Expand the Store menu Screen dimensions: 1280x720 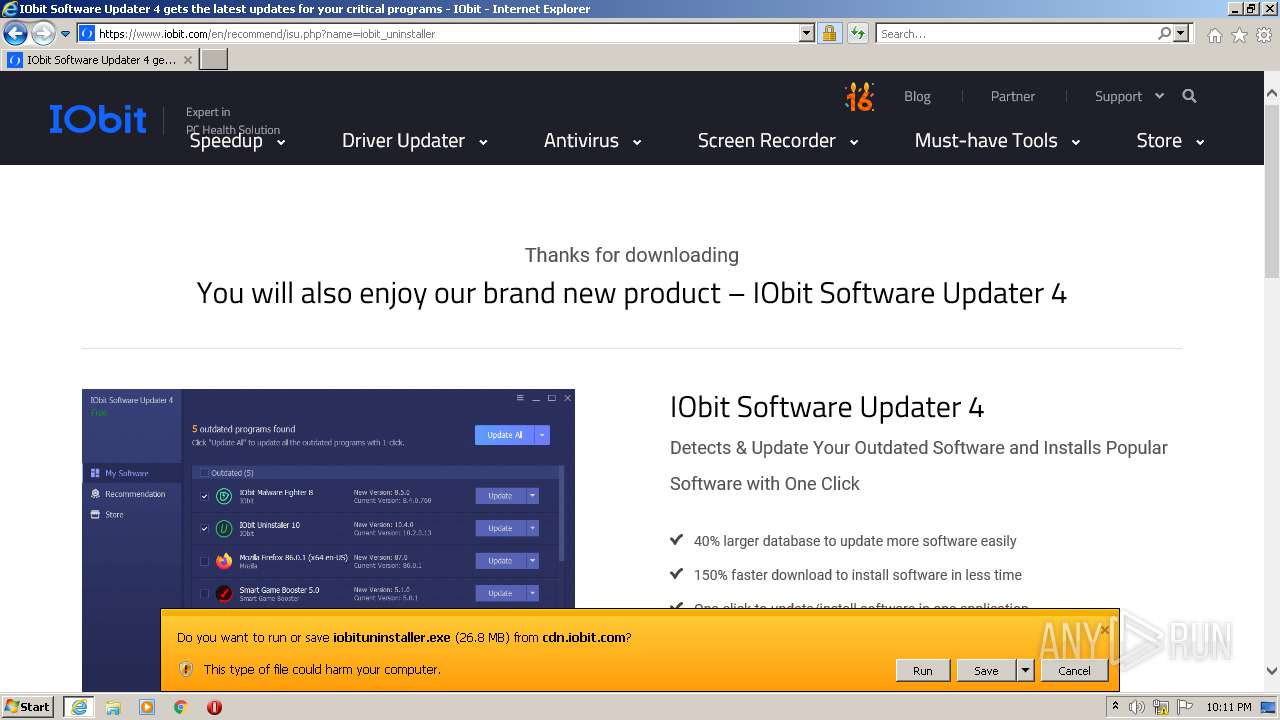coord(1170,141)
